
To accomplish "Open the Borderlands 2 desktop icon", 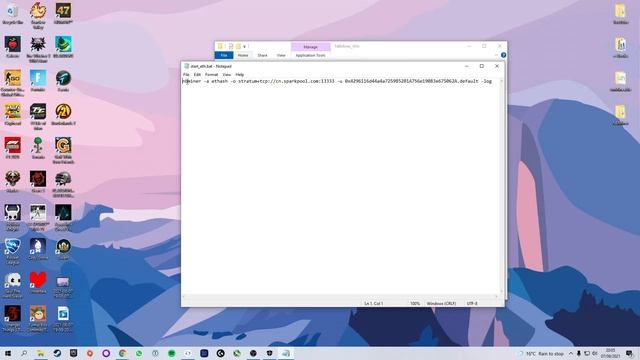I will (x=63, y=114).
